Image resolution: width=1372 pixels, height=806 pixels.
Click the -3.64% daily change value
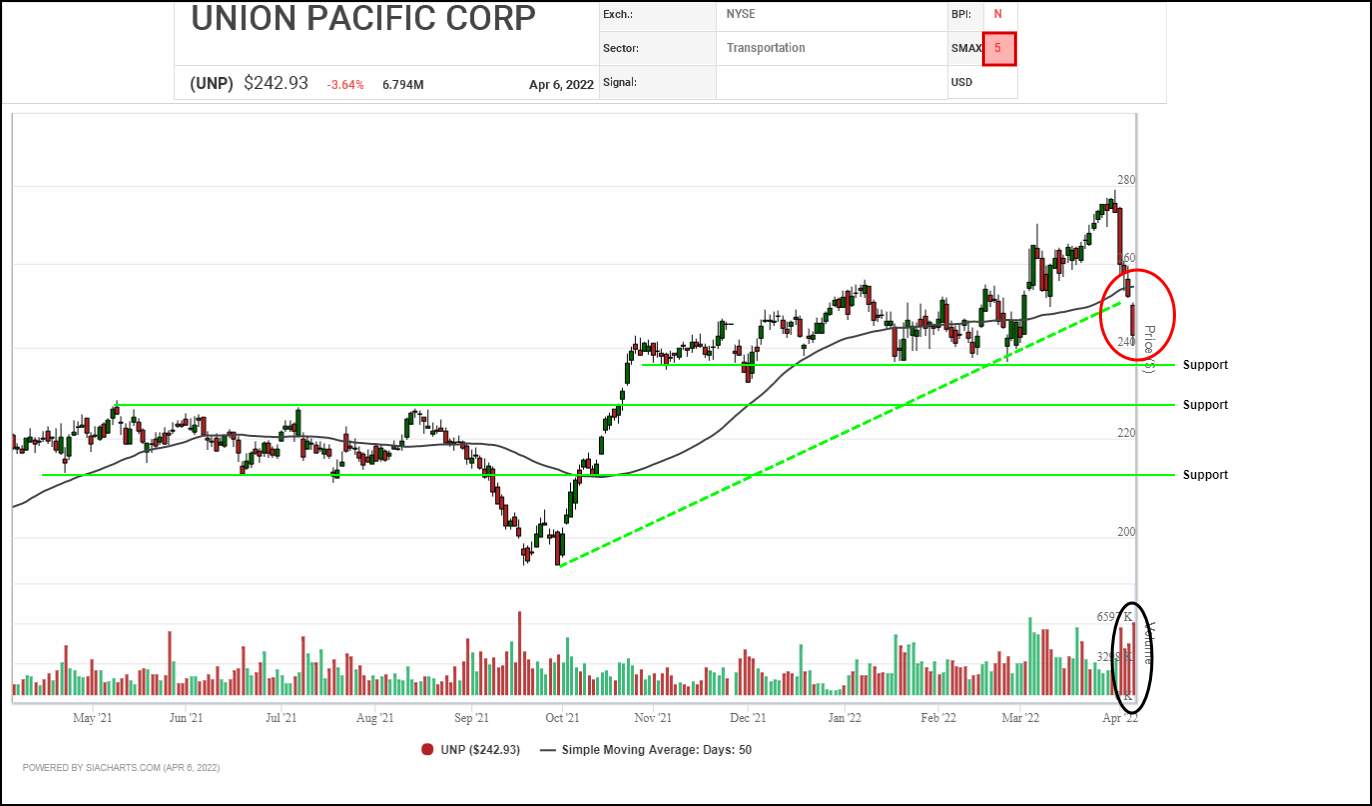[x=345, y=85]
